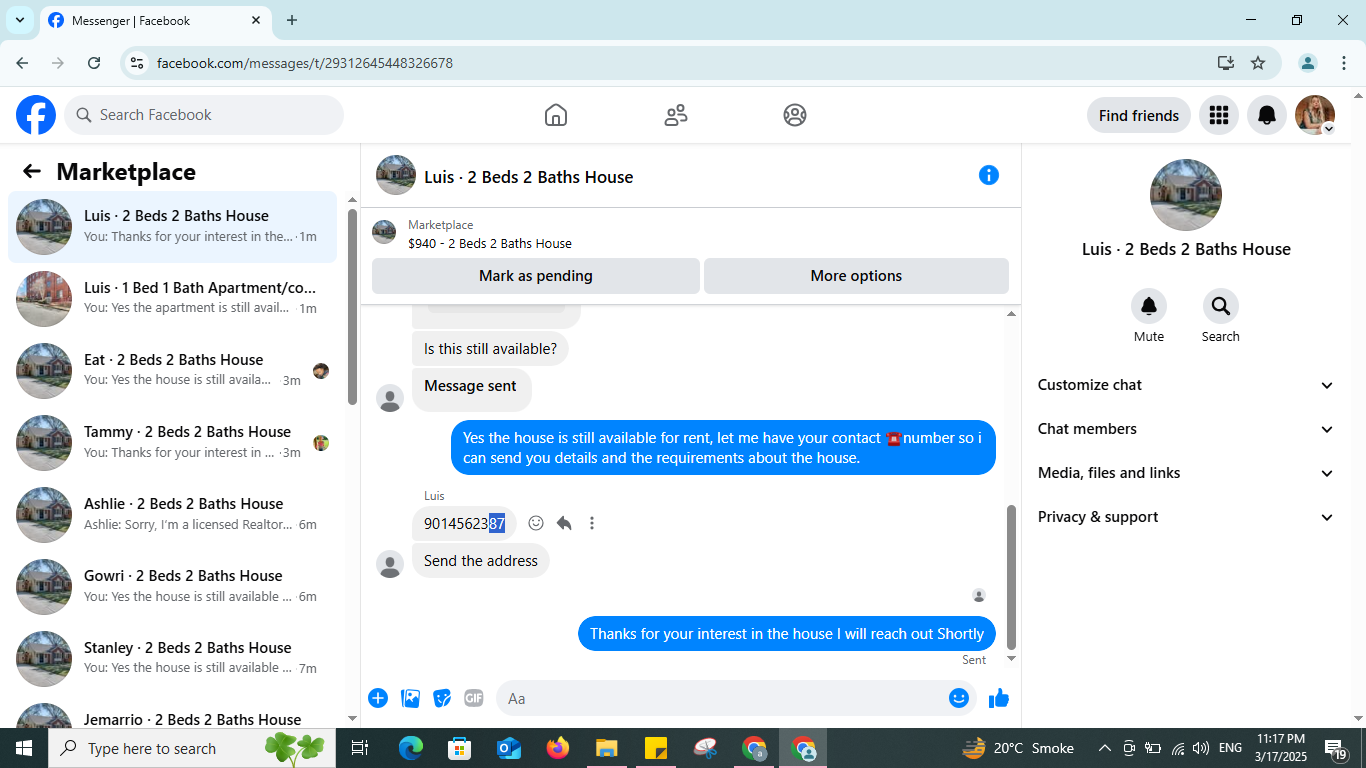Open the Windows Start menu
The height and width of the screenshot is (768, 1366).
click(x=24, y=748)
